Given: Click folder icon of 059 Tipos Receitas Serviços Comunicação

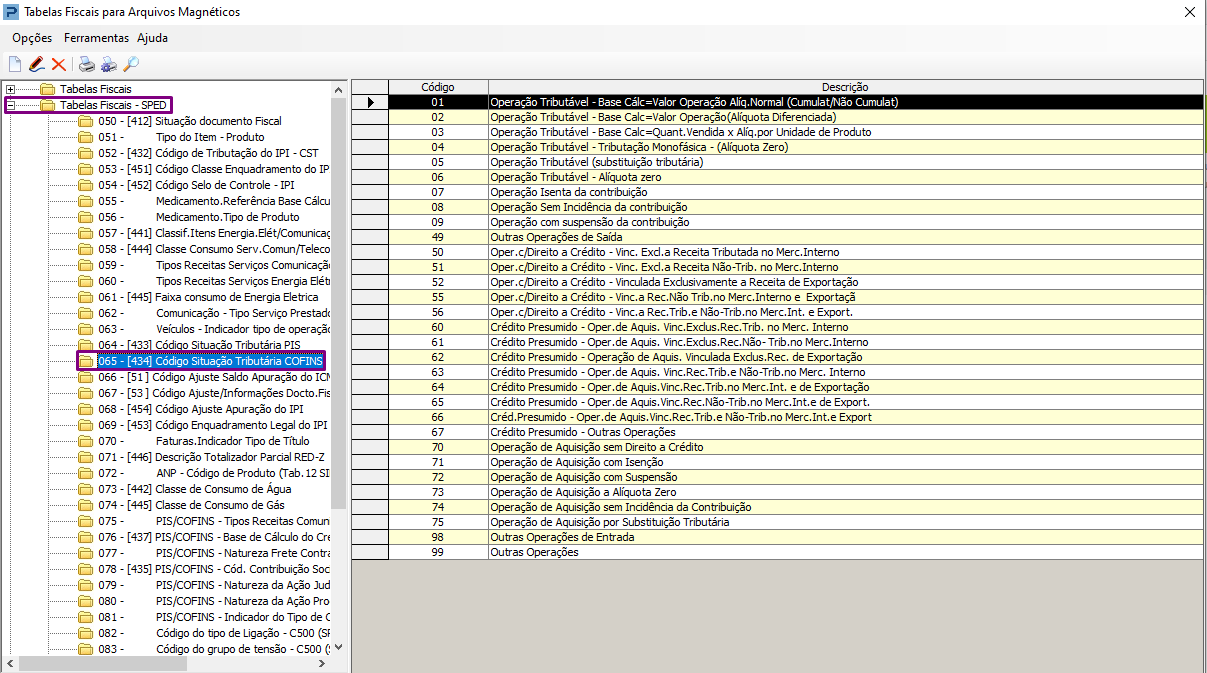Looking at the screenshot, I should pos(86,265).
